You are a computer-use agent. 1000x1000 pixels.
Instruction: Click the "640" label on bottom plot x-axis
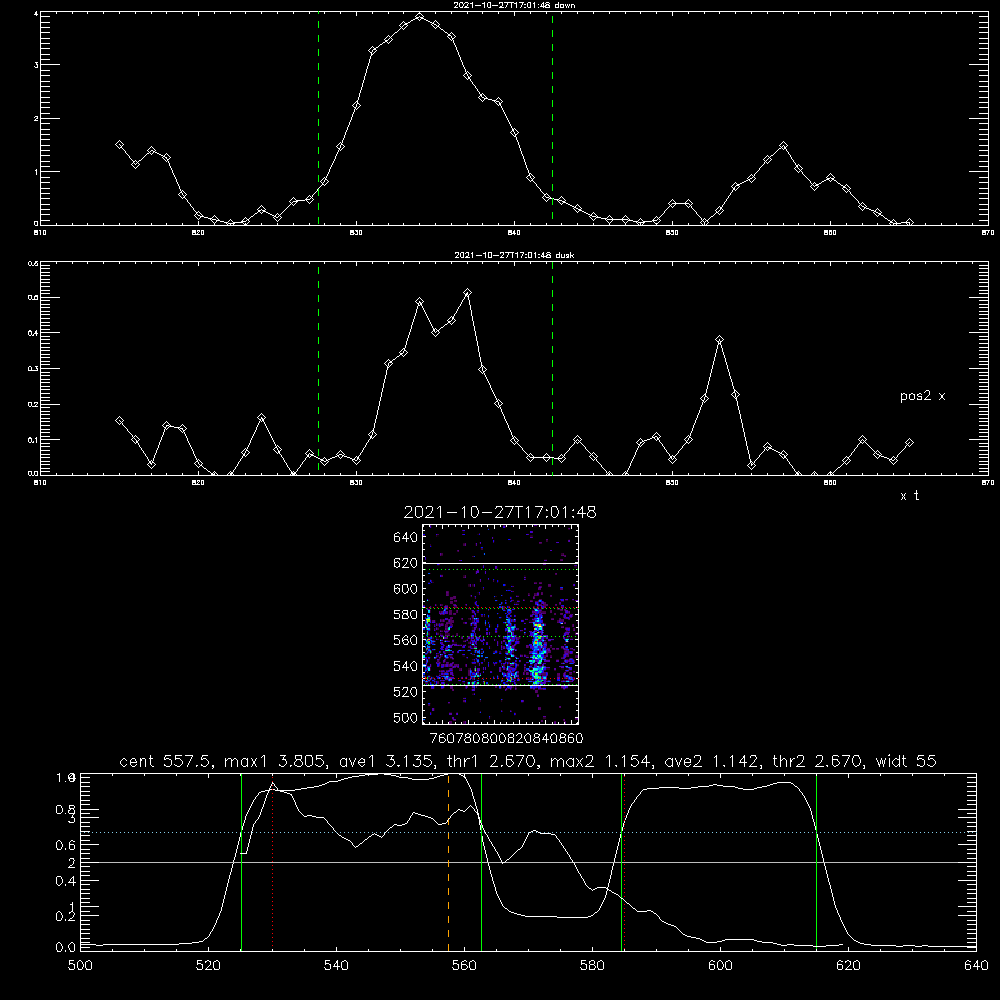point(976,966)
